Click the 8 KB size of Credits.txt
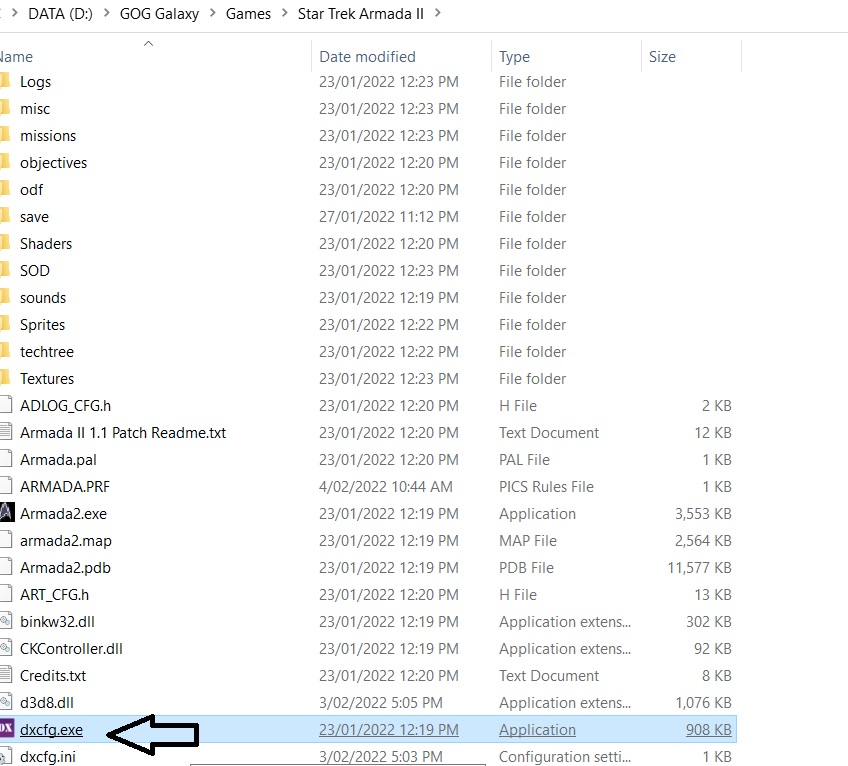 pos(717,676)
